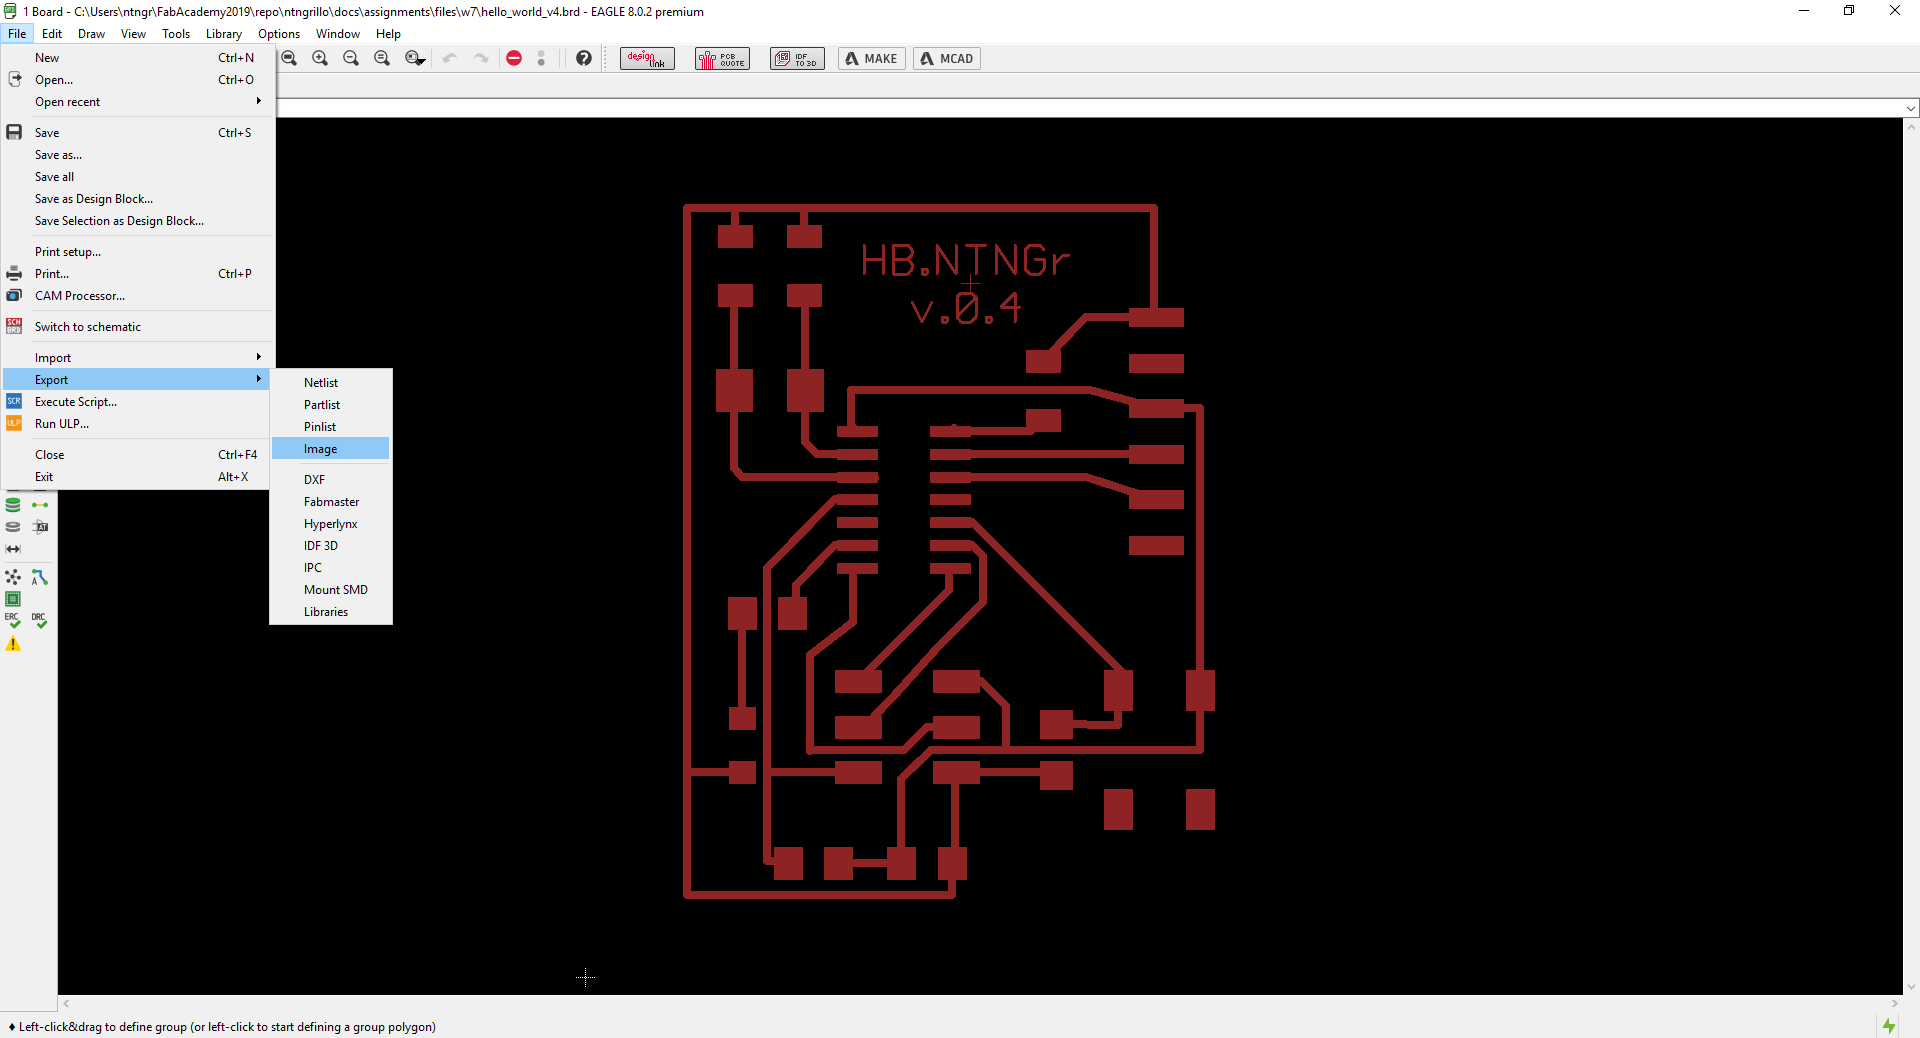
Task: Click the Save disk icon in File menu
Action: click(x=14, y=132)
